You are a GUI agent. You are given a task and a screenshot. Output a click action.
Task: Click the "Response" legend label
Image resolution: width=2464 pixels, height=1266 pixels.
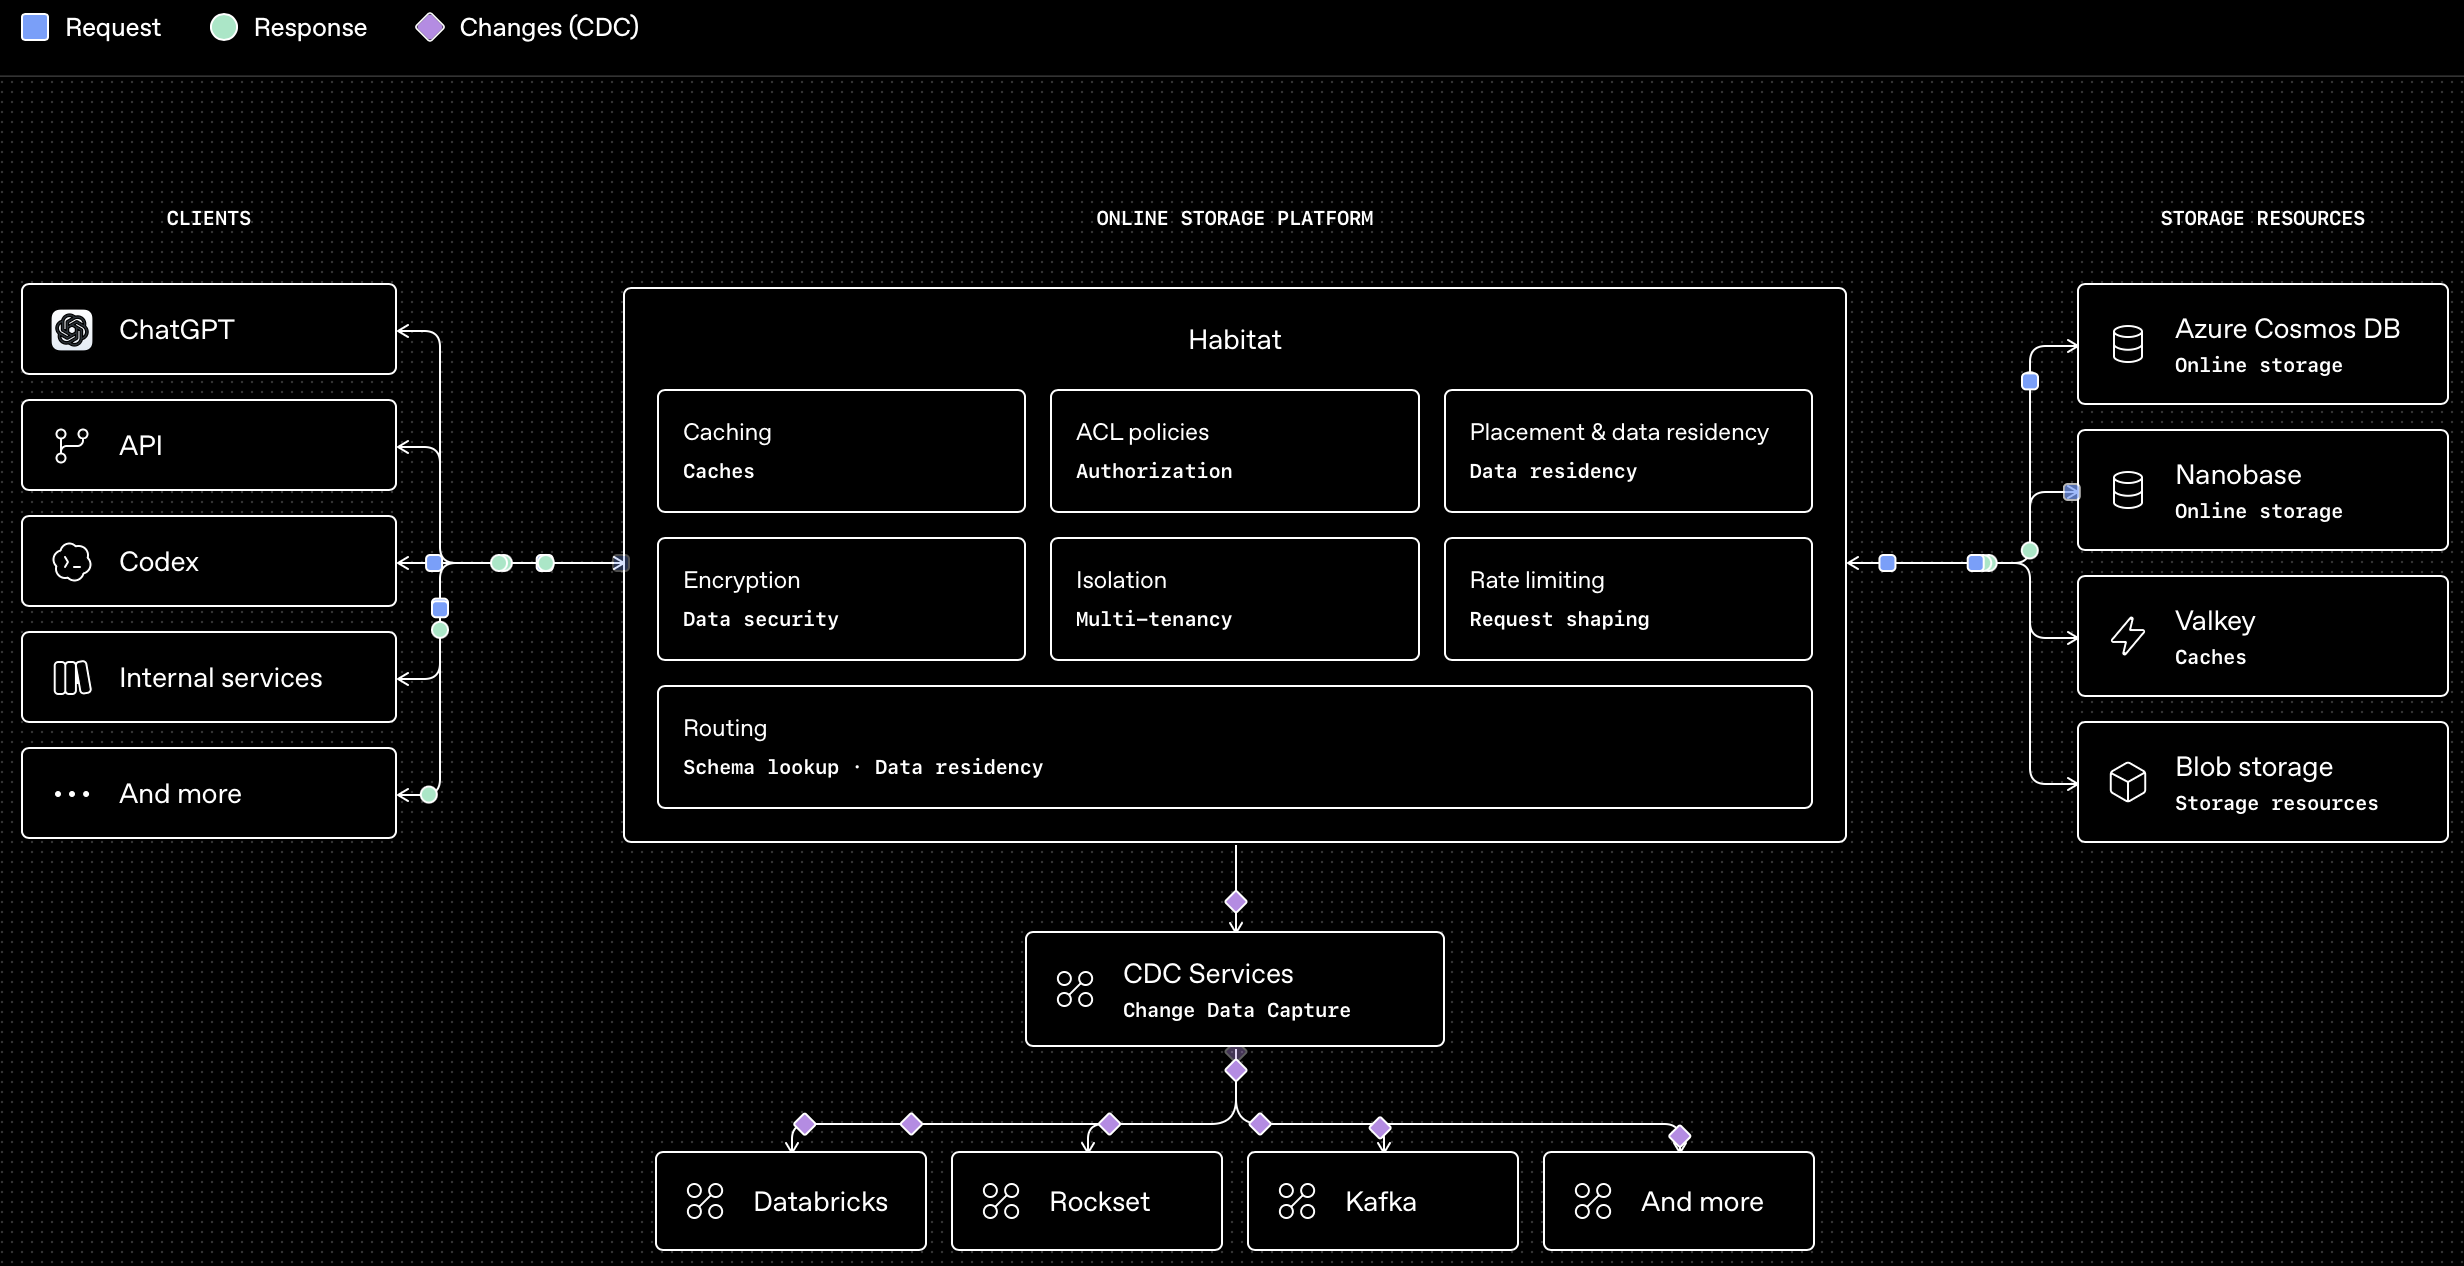pos(311,27)
